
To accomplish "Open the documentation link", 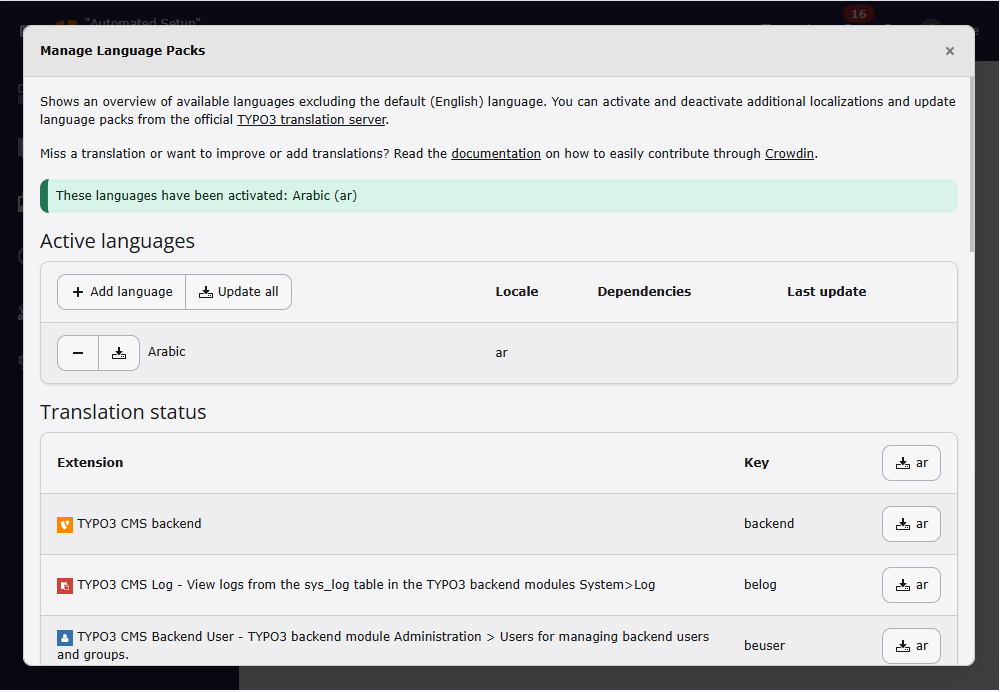I will point(496,153).
